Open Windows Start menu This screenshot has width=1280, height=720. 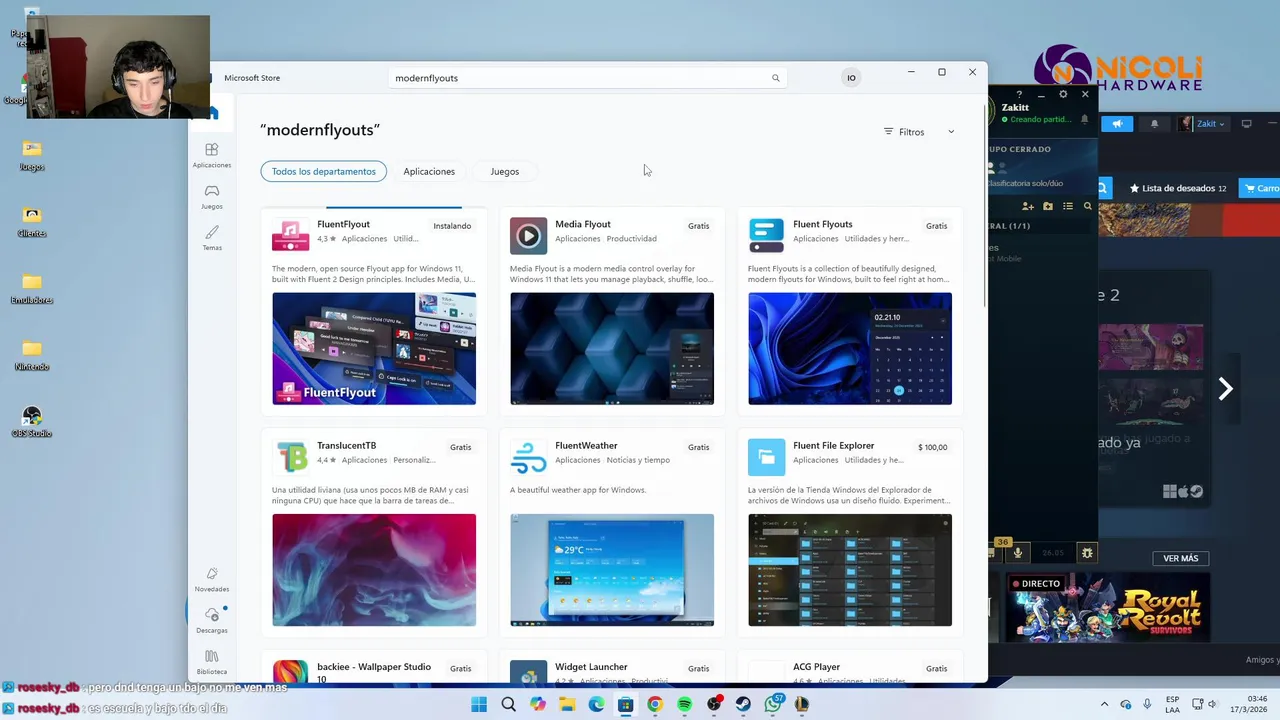tap(479, 704)
